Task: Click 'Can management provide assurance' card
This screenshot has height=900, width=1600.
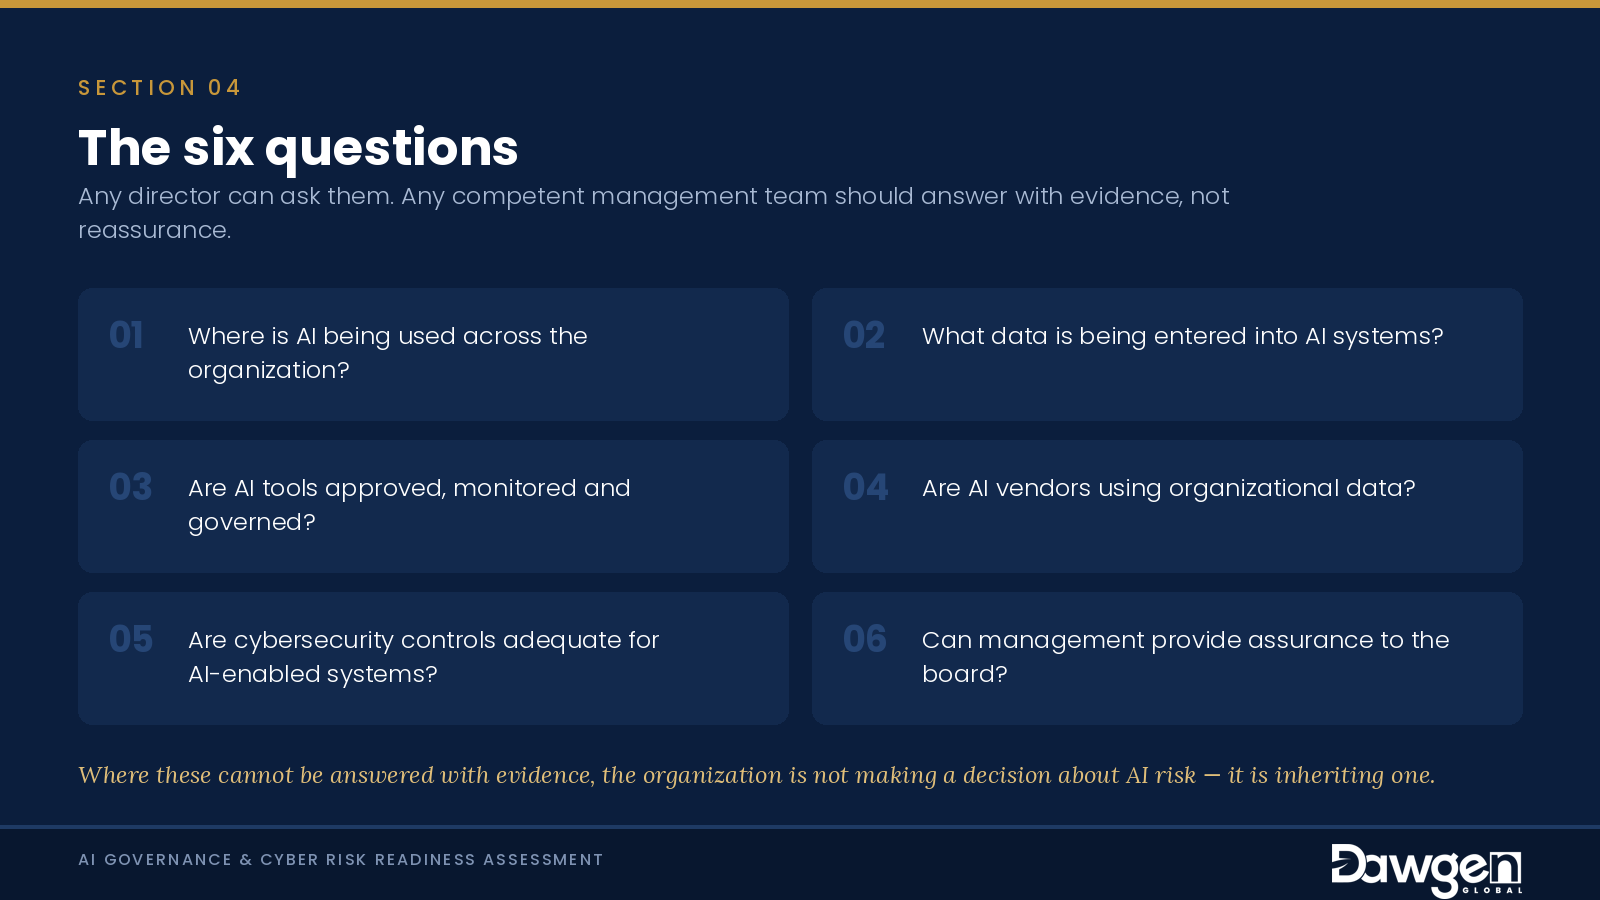Action: 1167,658
